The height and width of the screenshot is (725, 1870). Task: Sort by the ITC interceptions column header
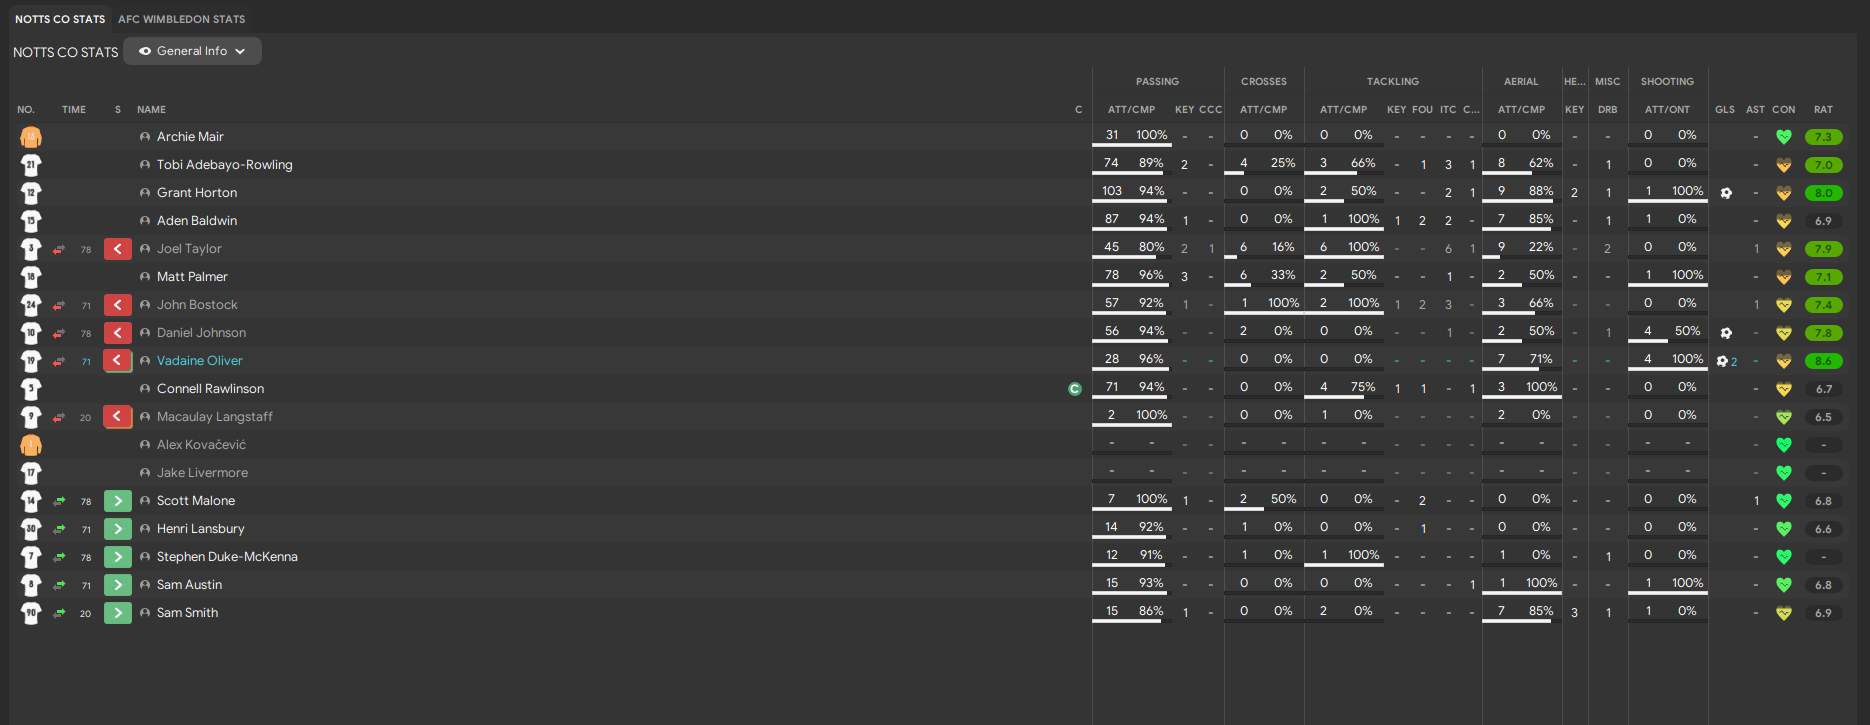click(1448, 110)
